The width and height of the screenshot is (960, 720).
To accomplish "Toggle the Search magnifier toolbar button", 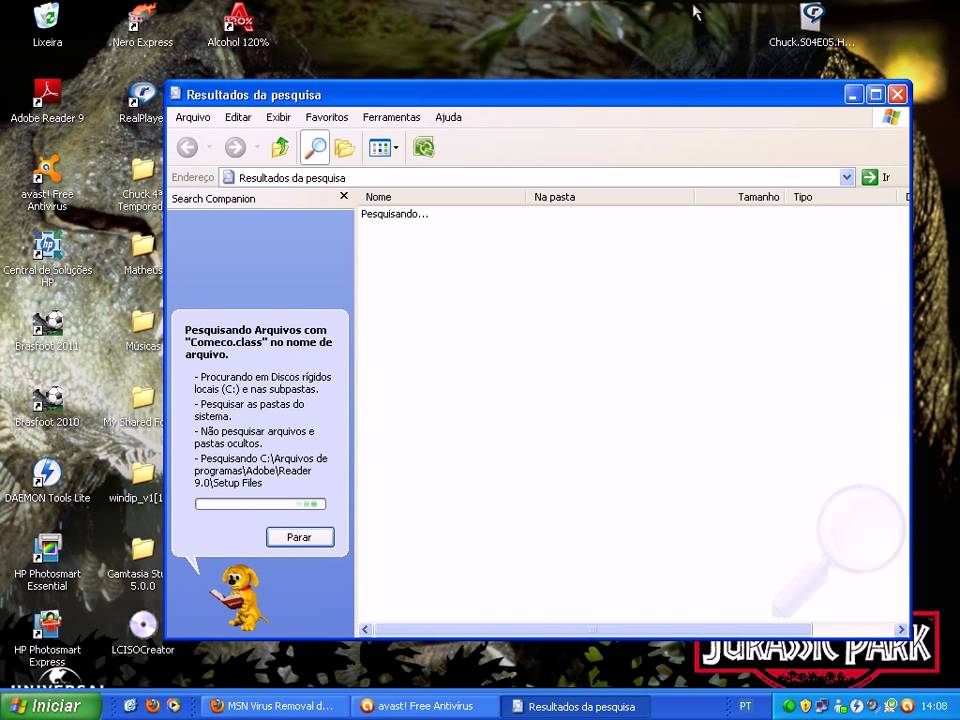I will (x=314, y=148).
